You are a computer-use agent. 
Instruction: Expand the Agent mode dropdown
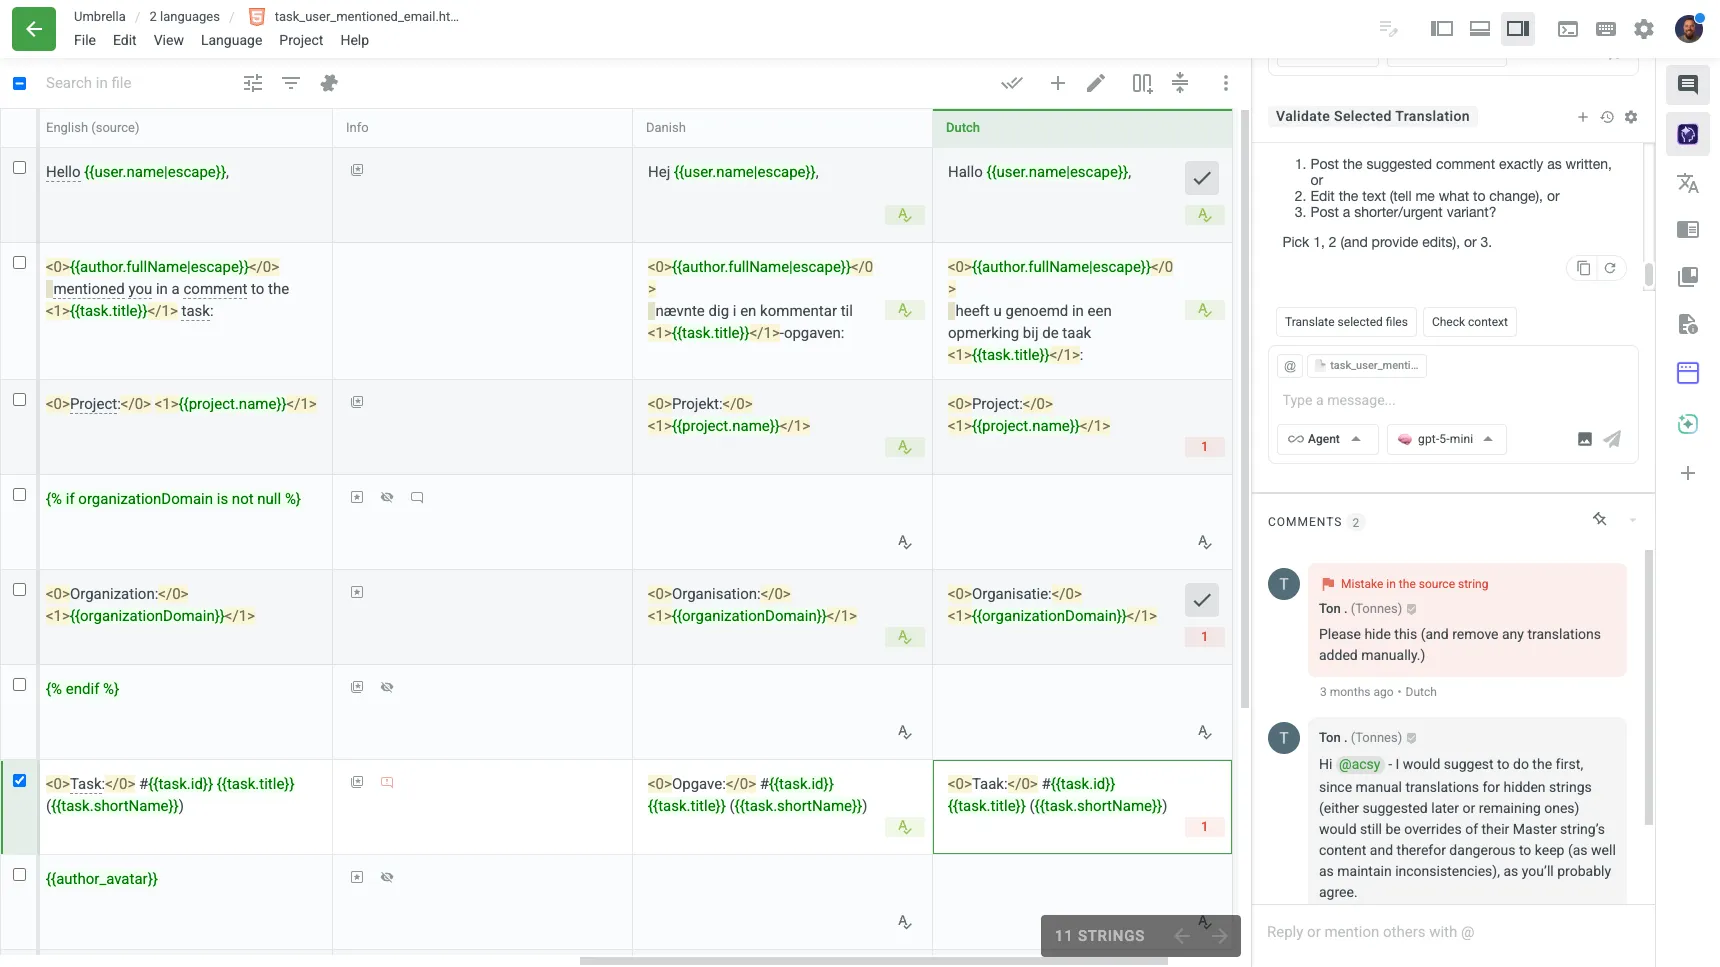(x=1327, y=439)
